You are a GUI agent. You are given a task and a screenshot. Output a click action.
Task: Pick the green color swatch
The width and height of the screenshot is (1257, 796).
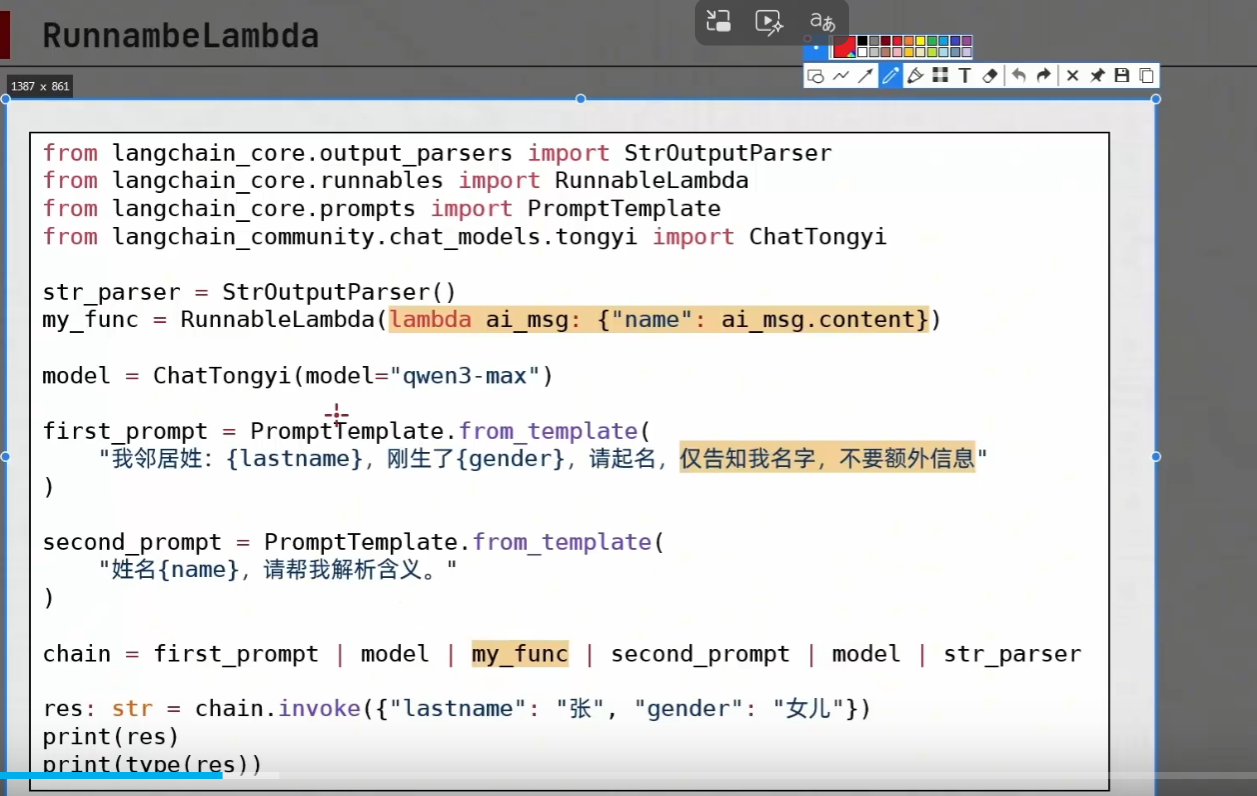[932, 41]
